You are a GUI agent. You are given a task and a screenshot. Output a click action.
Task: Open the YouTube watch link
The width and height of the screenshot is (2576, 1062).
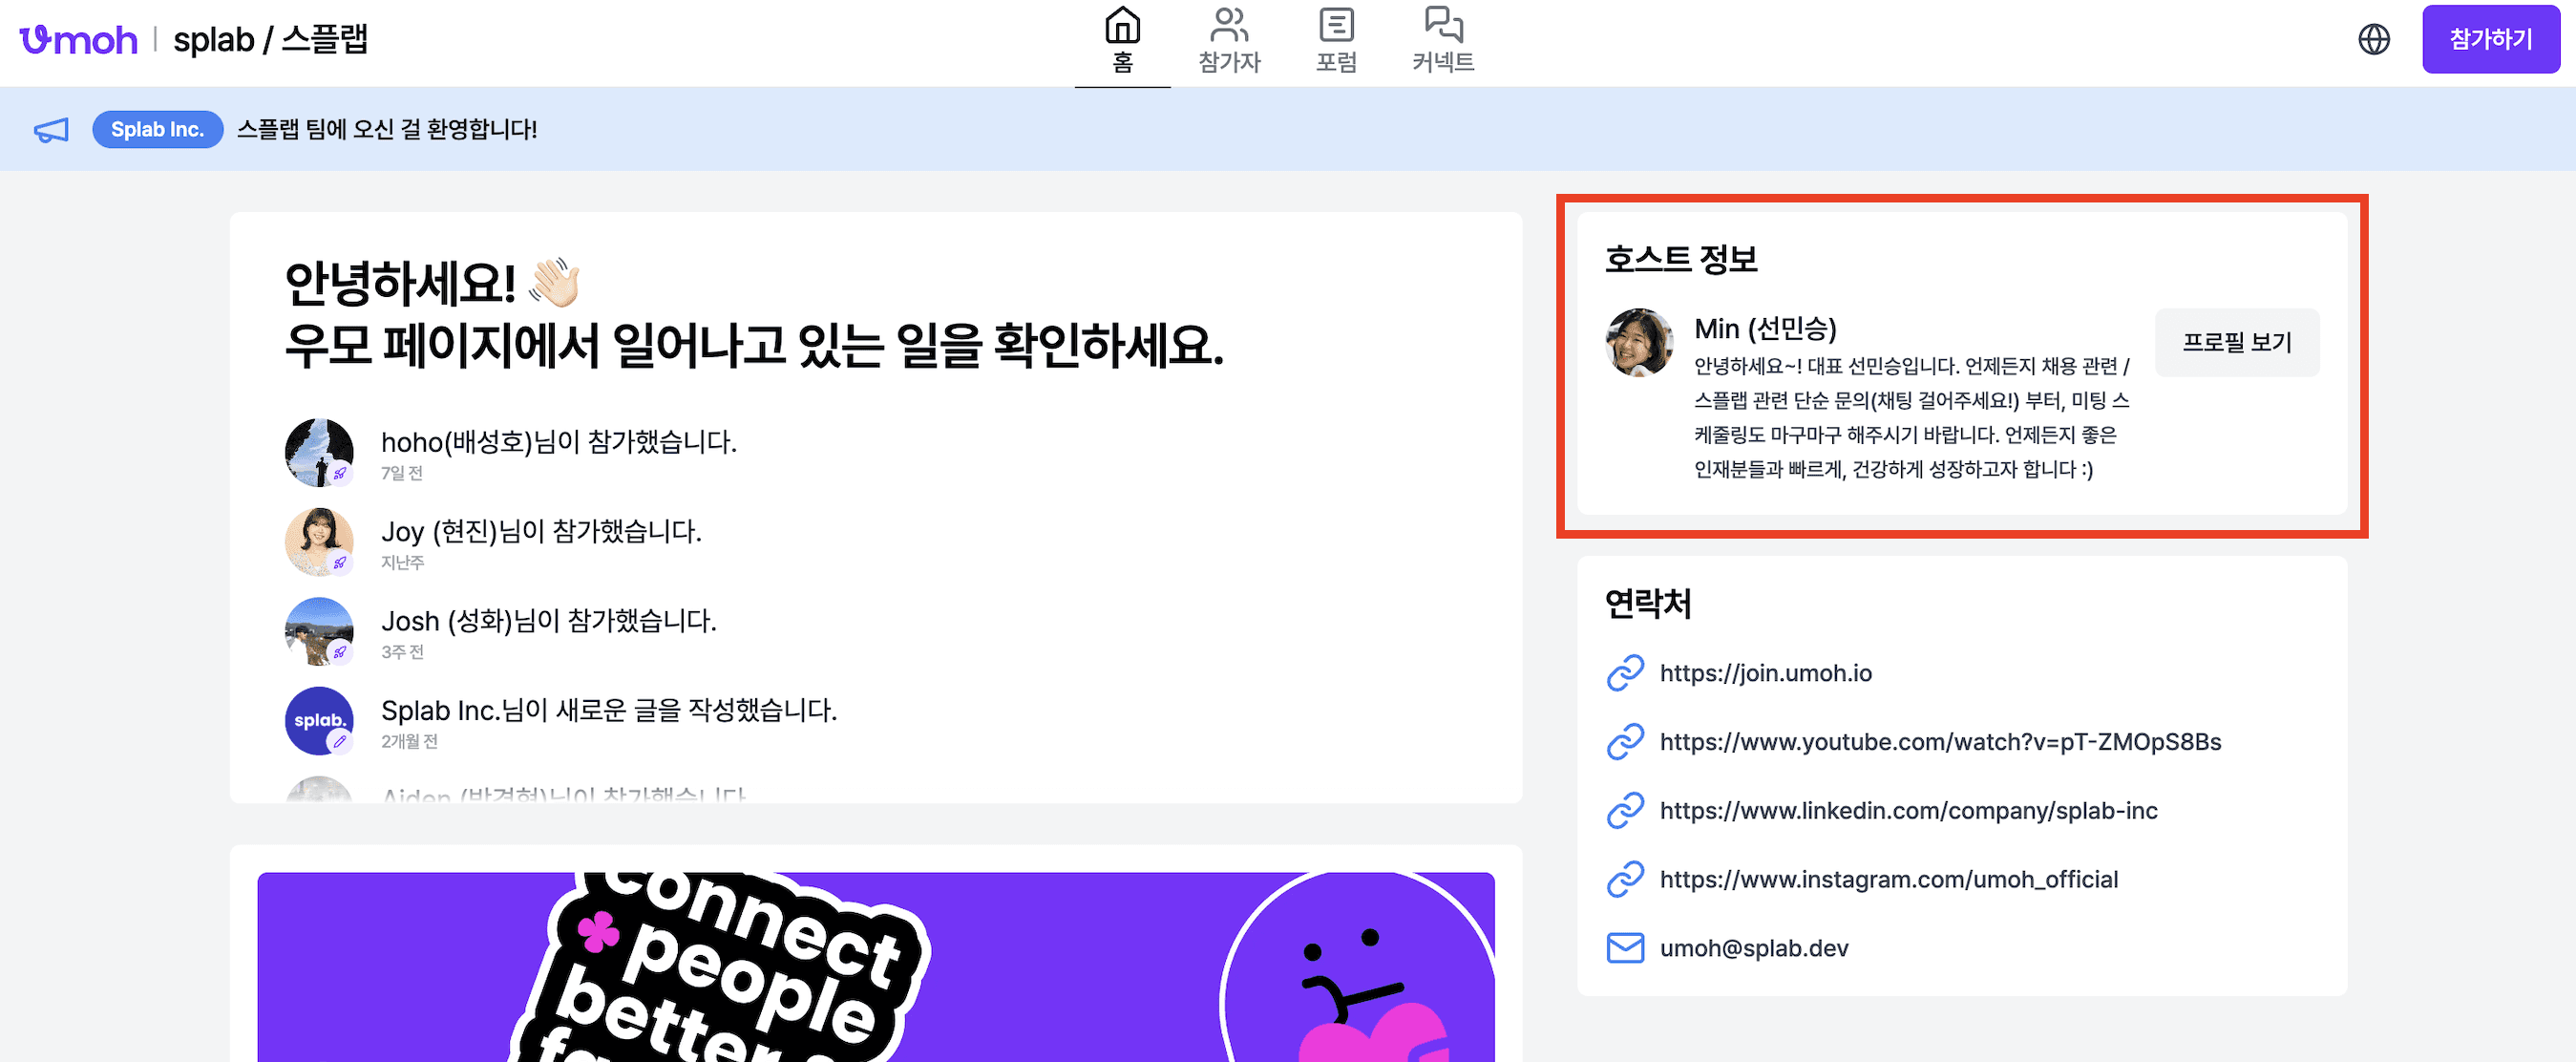click(1939, 742)
